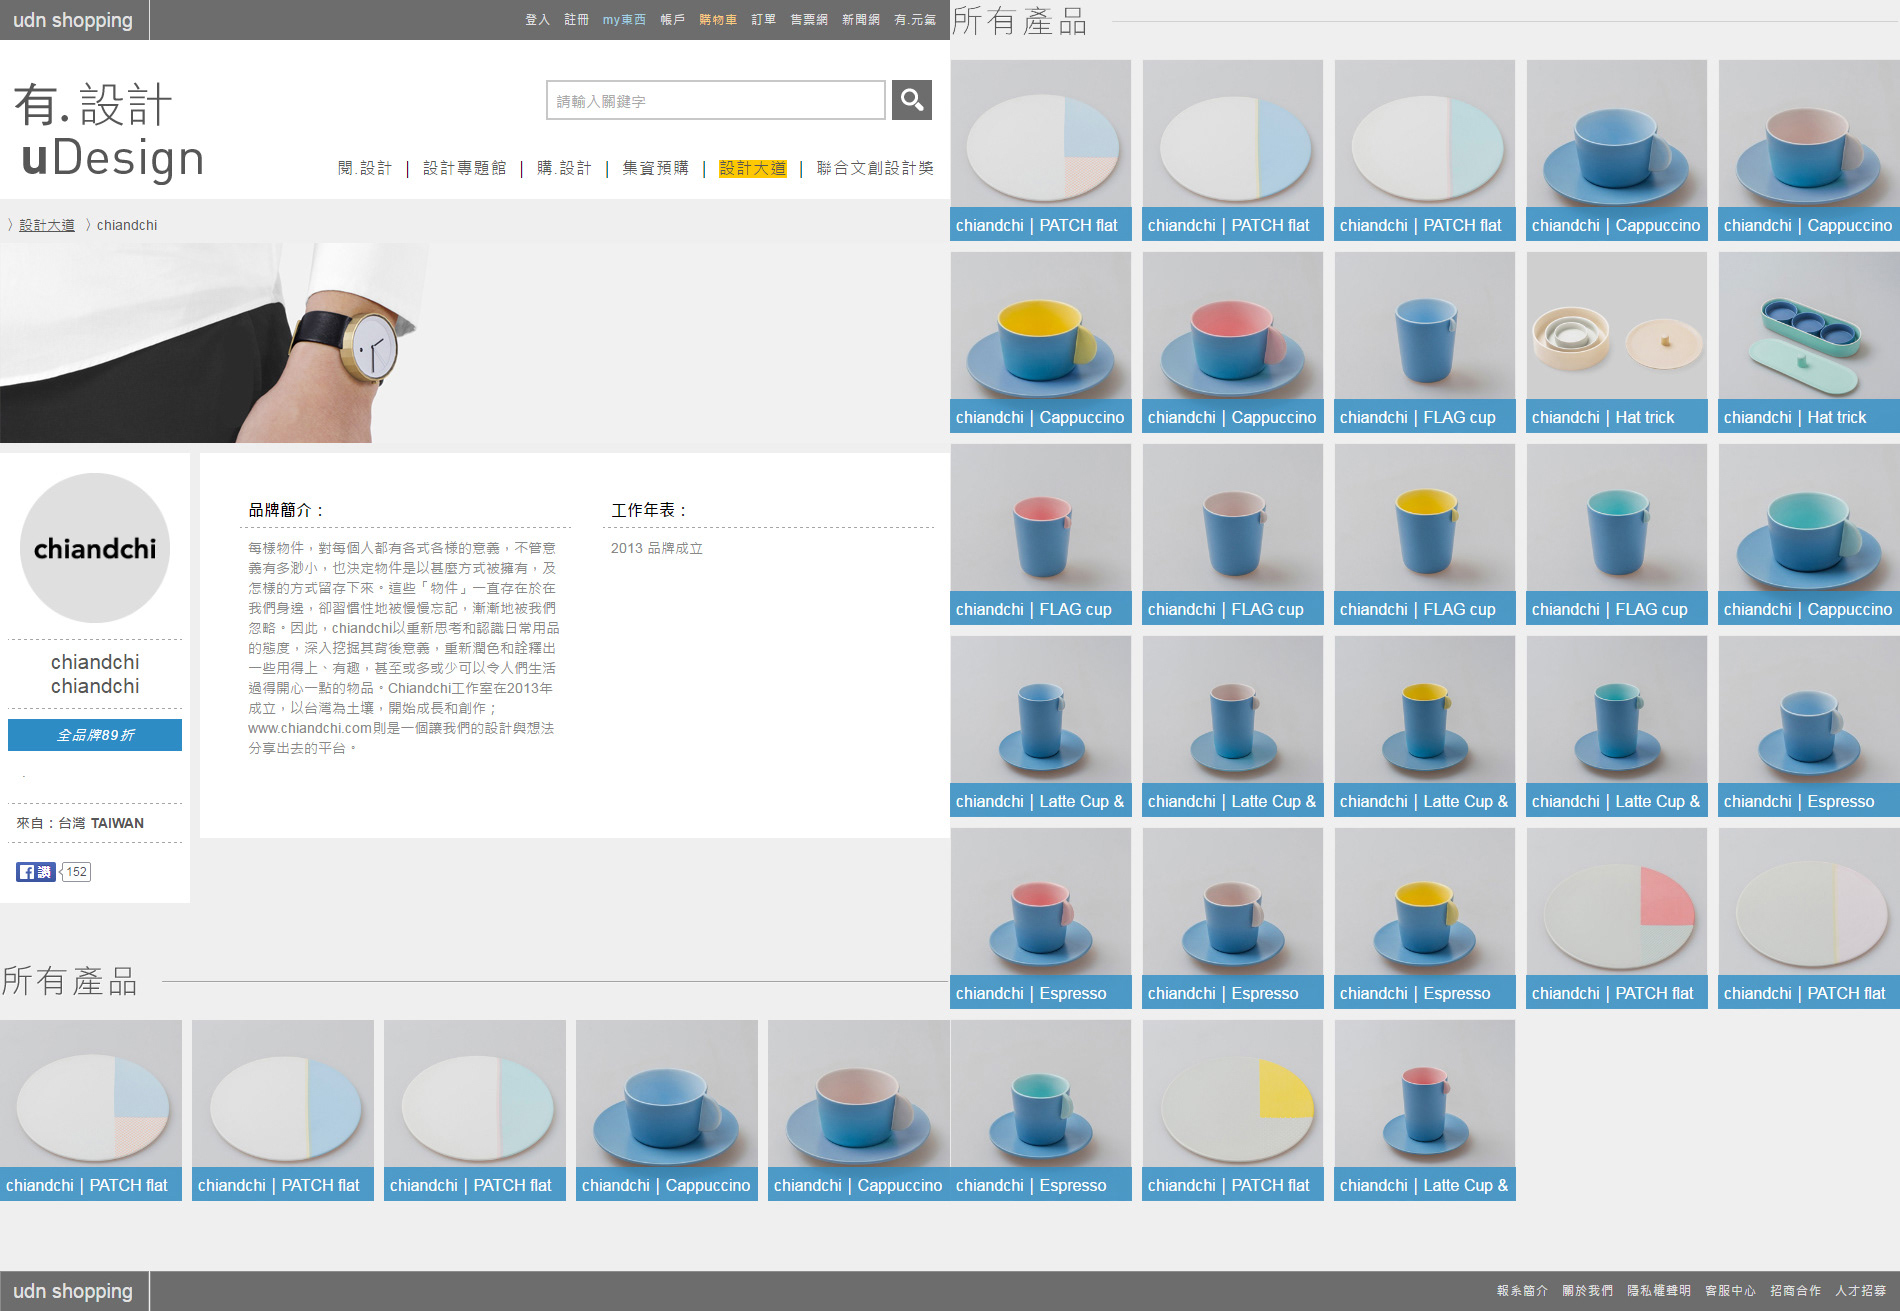Open Hat trick beige round container product
Viewport: 1900px width, 1311px height.
[x=1617, y=342]
